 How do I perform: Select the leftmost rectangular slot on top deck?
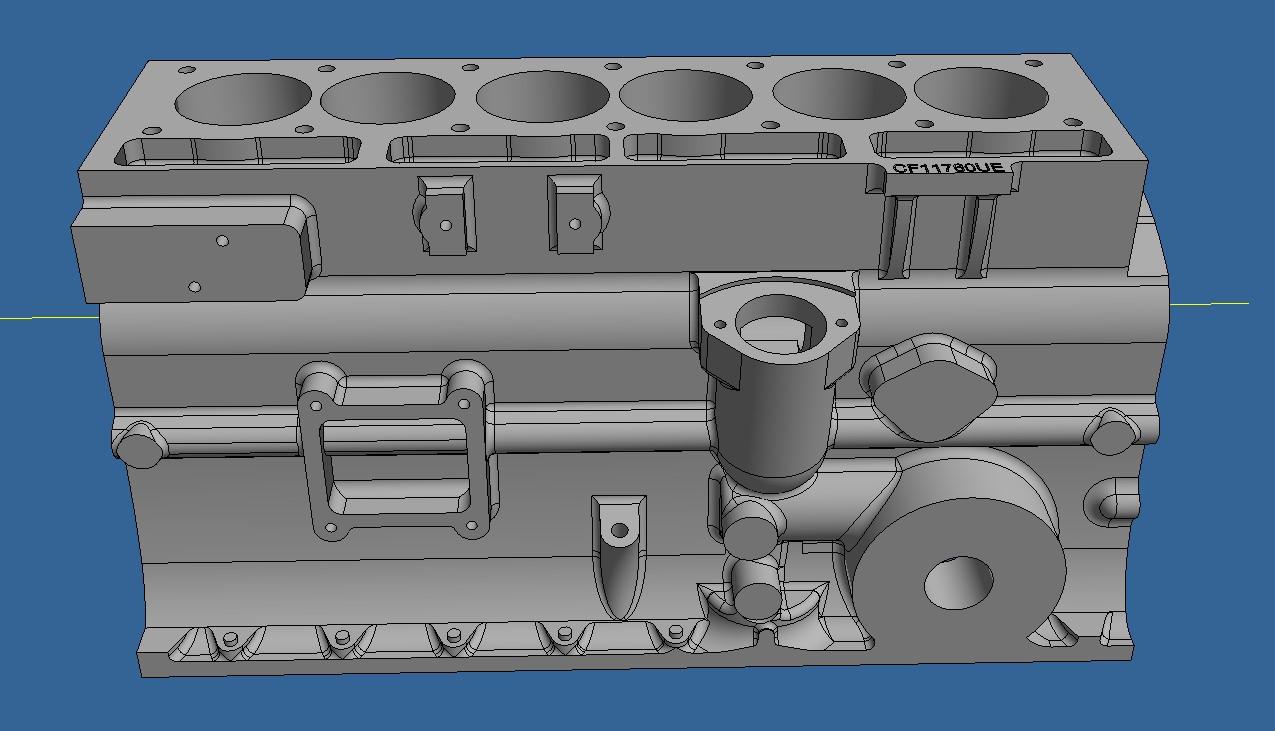click(x=237, y=151)
